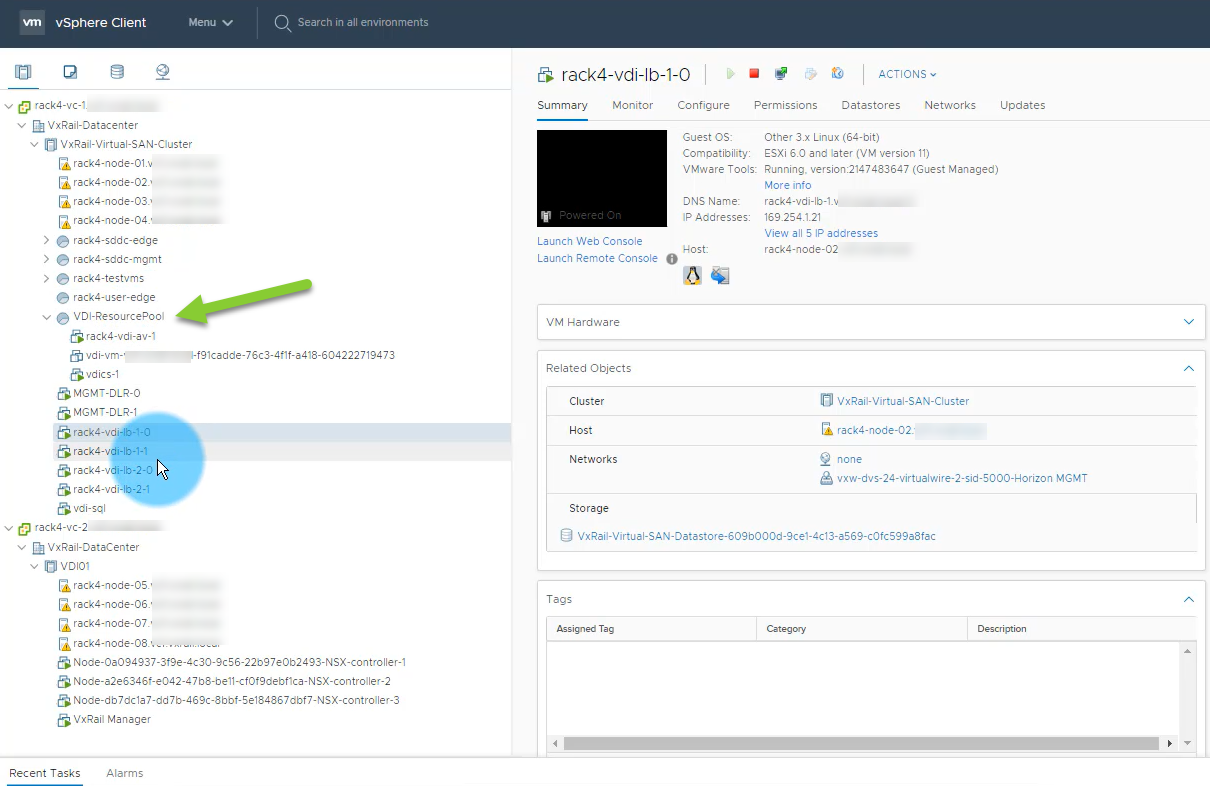Click the Take Snapshot clock icon
1210x786 pixels.
click(x=838, y=74)
